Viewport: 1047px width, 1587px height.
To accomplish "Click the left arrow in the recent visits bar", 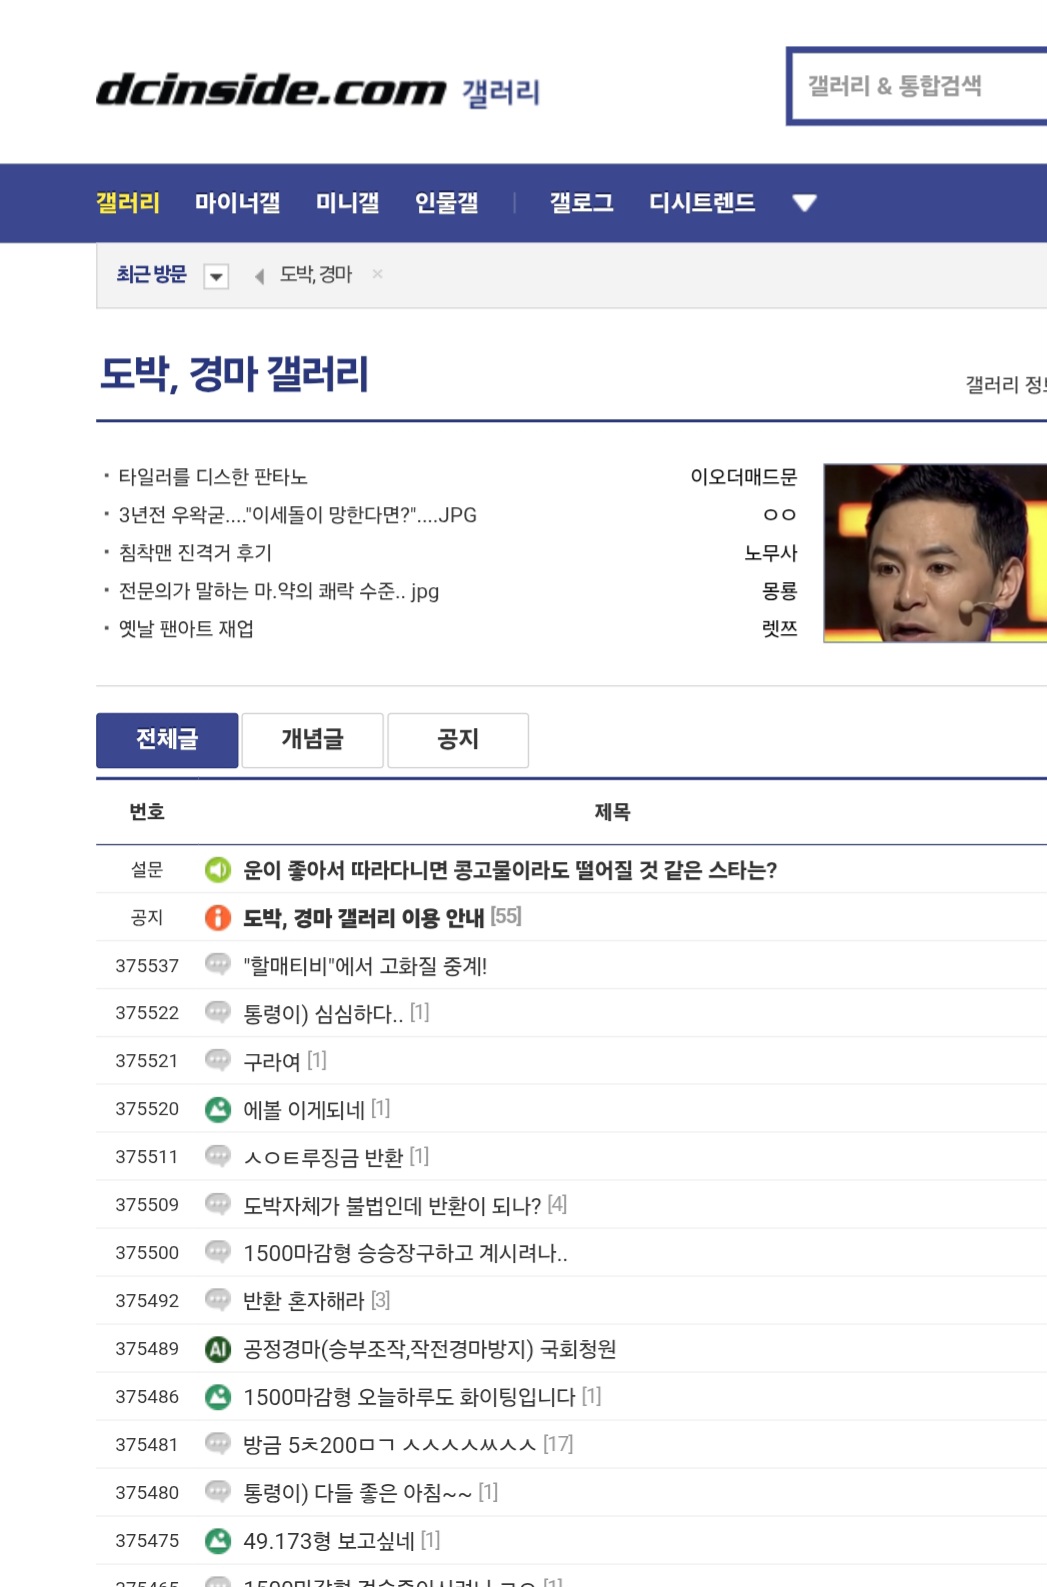I will [259, 276].
